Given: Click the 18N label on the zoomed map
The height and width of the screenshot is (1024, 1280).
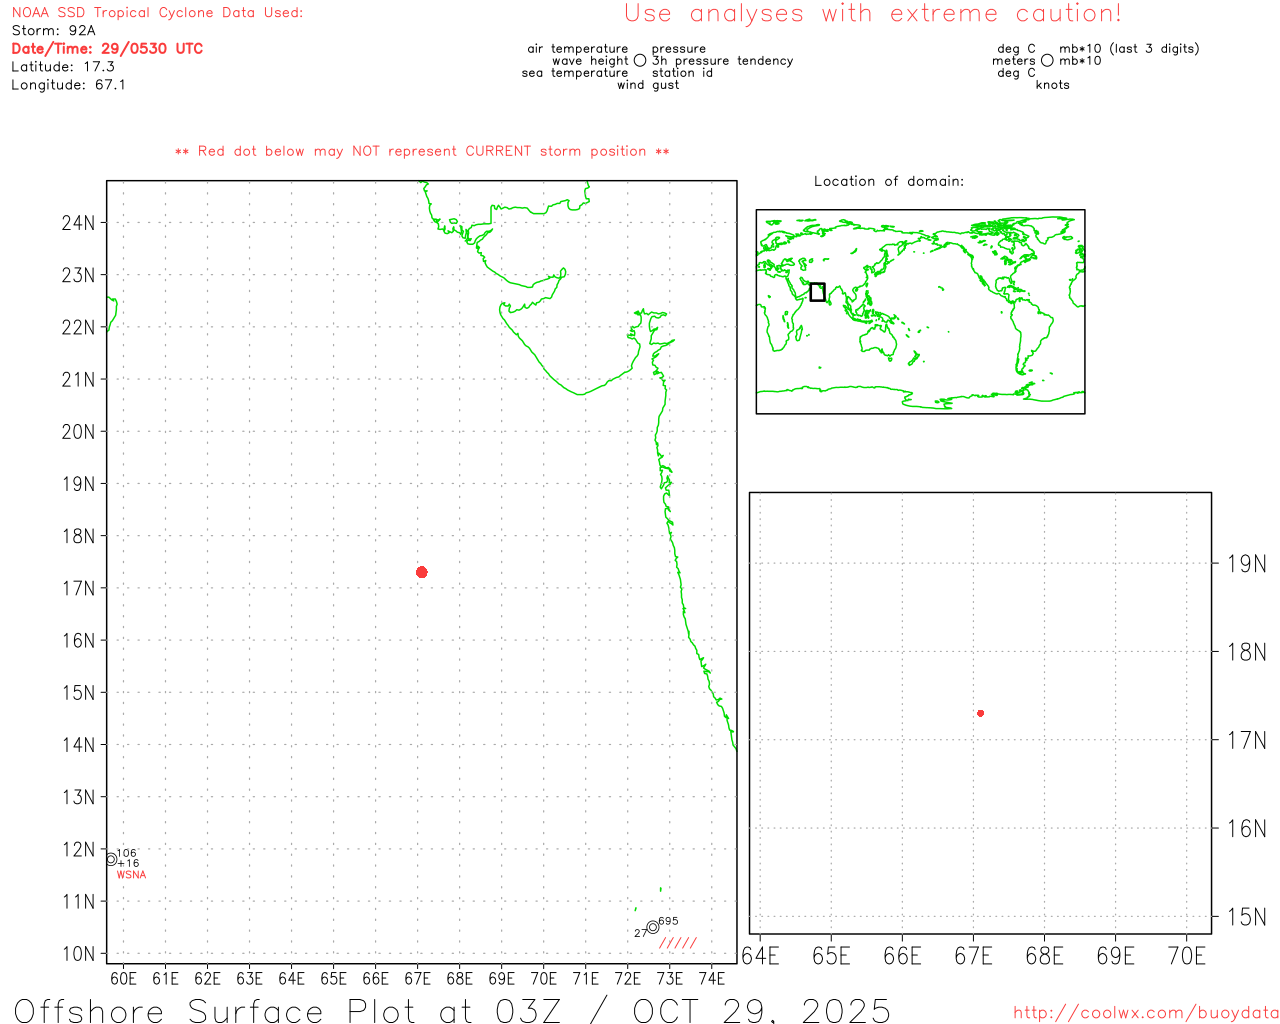Looking at the screenshot, I should [1246, 652].
